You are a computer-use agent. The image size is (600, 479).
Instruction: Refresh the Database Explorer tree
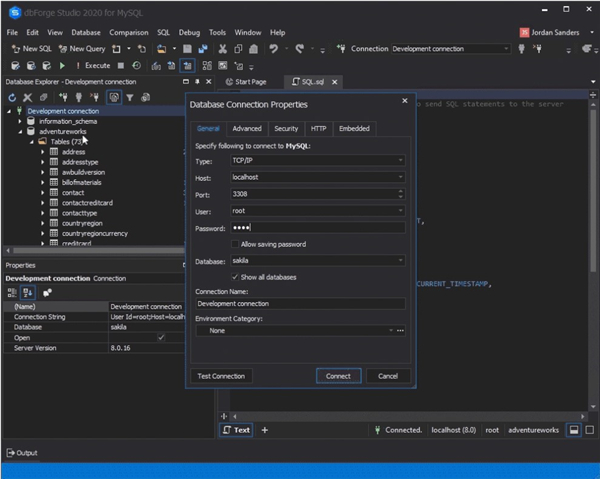click(x=12, y=97)
